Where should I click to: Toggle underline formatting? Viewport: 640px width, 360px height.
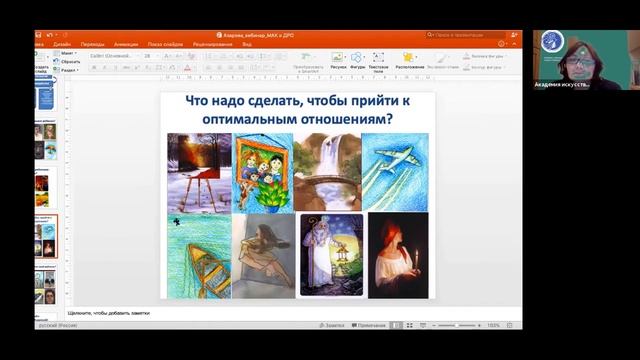[x=116, y=67]
